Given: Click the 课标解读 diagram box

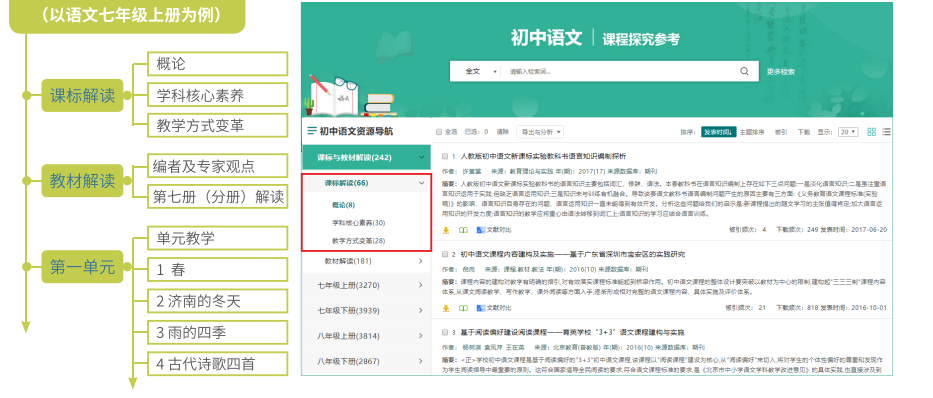Looking at the screenshot, I should 82,95.
